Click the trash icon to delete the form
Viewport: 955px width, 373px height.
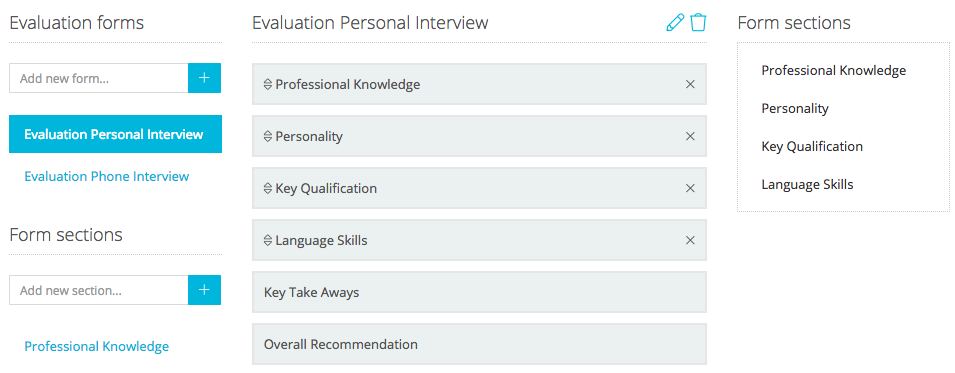(x=698, y=23)
